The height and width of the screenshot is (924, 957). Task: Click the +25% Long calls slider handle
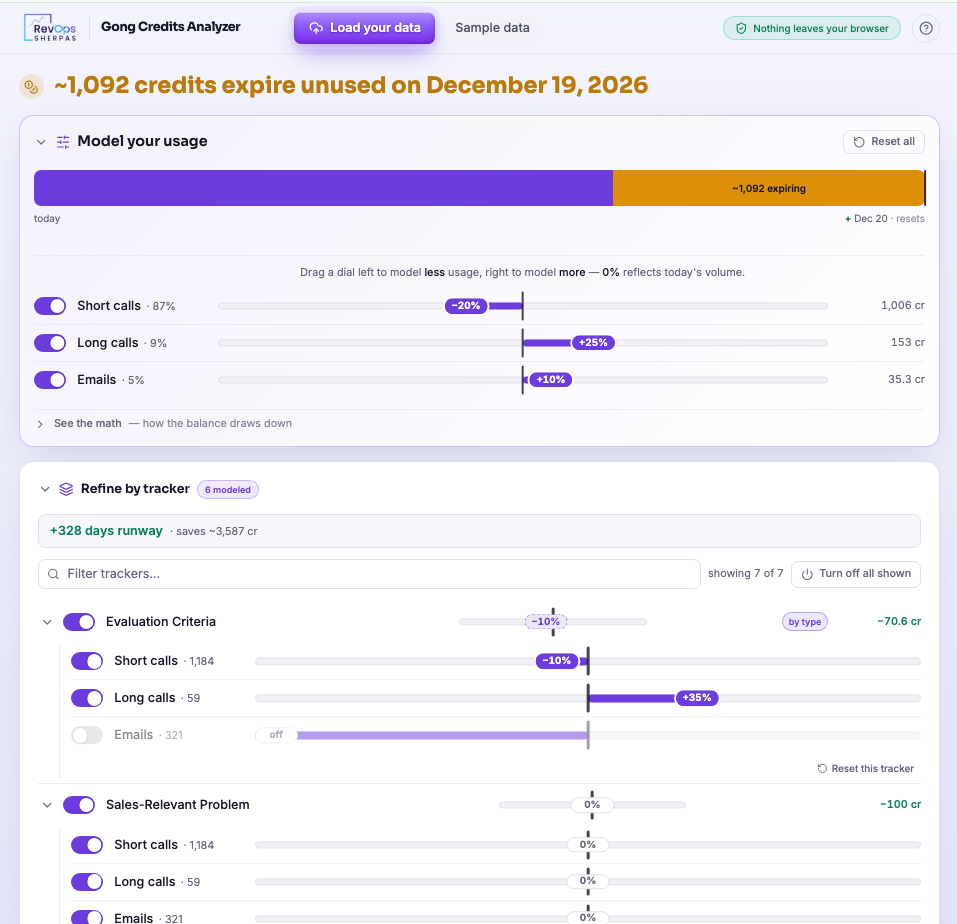(593, 343)
